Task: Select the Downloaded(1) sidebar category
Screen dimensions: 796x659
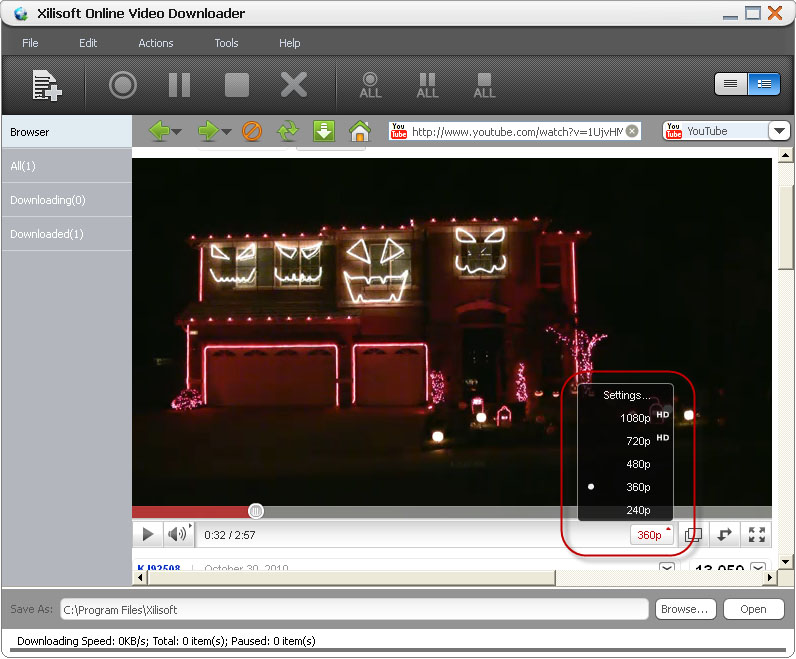Action: tap(47, 234)
